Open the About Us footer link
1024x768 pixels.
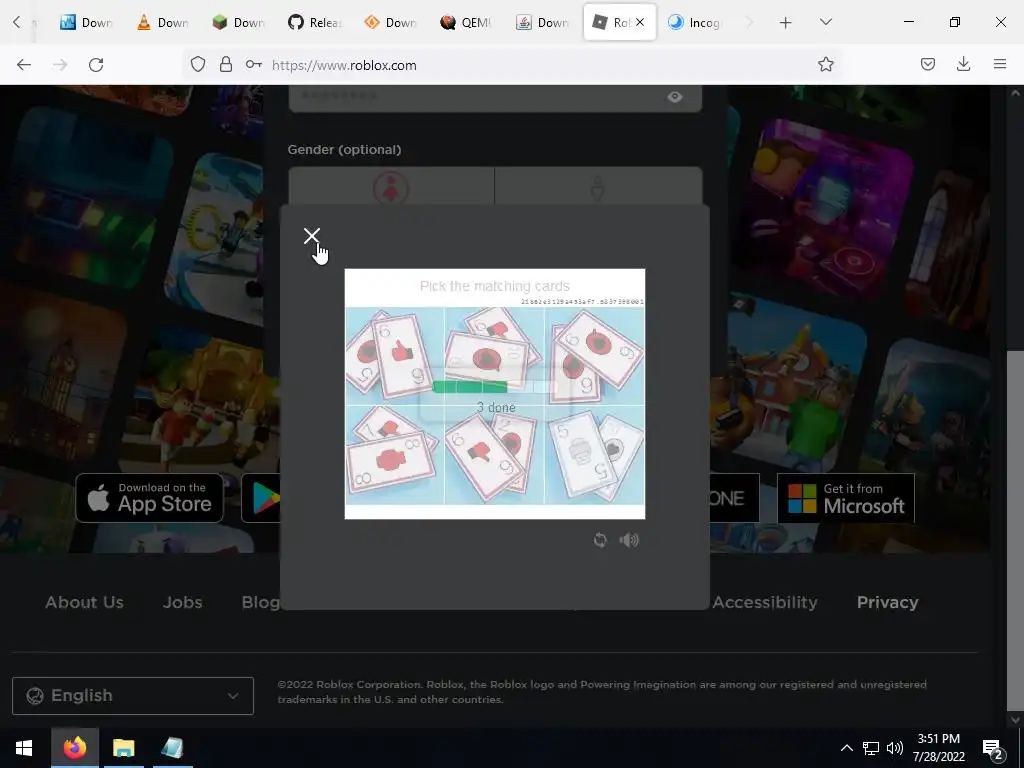click(x=84, y=602)
